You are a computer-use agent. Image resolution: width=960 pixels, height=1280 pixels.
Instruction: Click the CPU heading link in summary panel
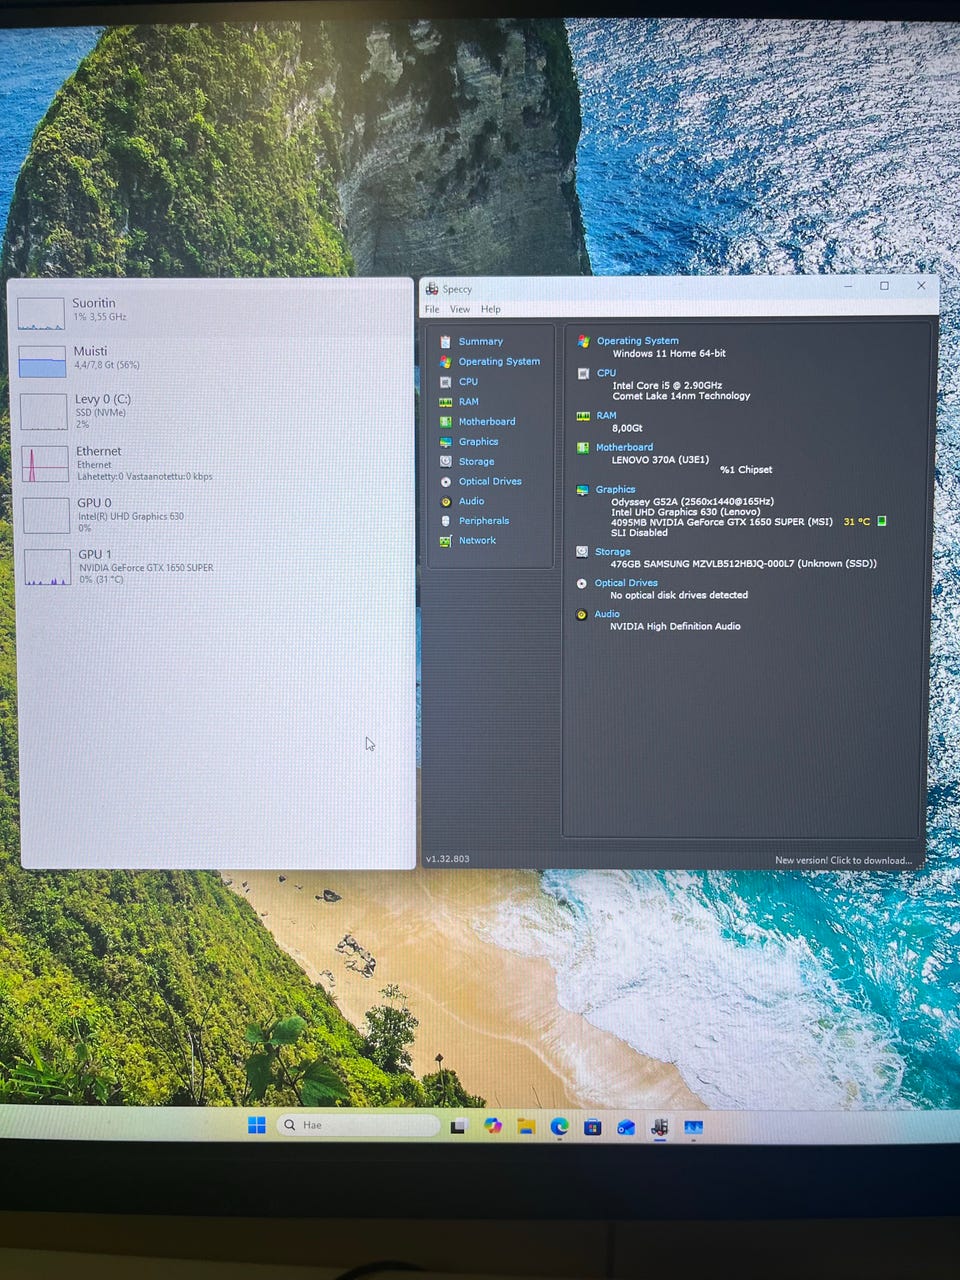(606, 373)
